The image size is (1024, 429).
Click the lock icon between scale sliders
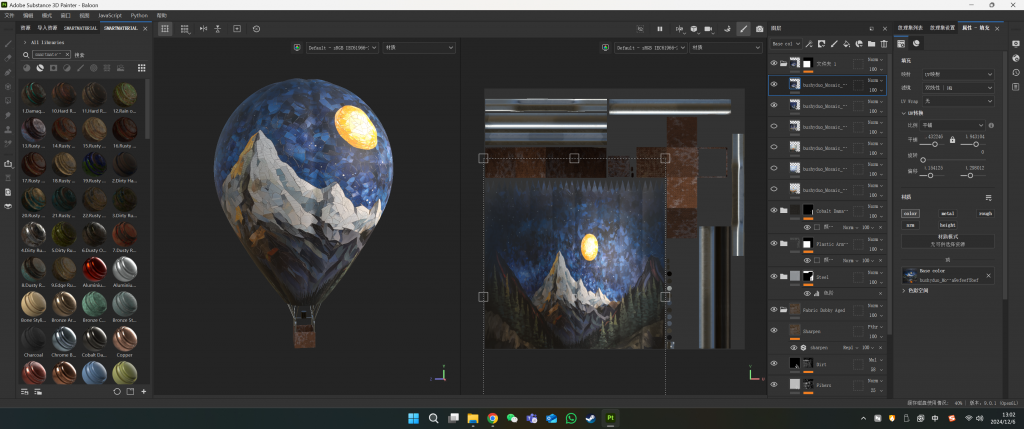(951, 138)
